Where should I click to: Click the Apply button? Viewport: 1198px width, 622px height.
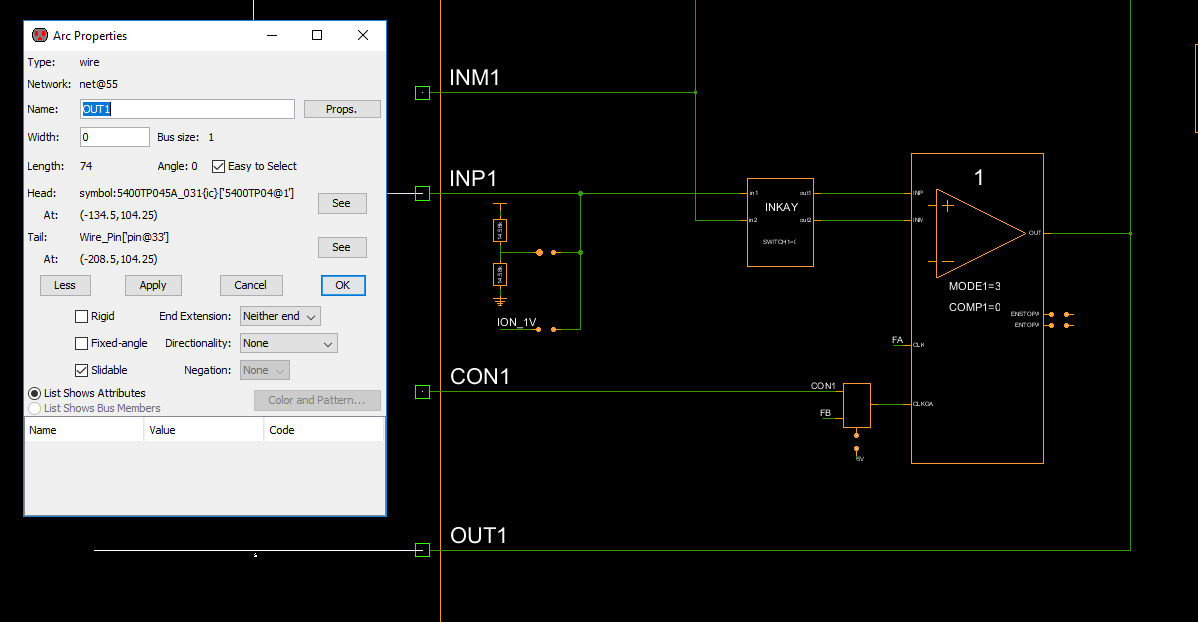coord(153,285)
